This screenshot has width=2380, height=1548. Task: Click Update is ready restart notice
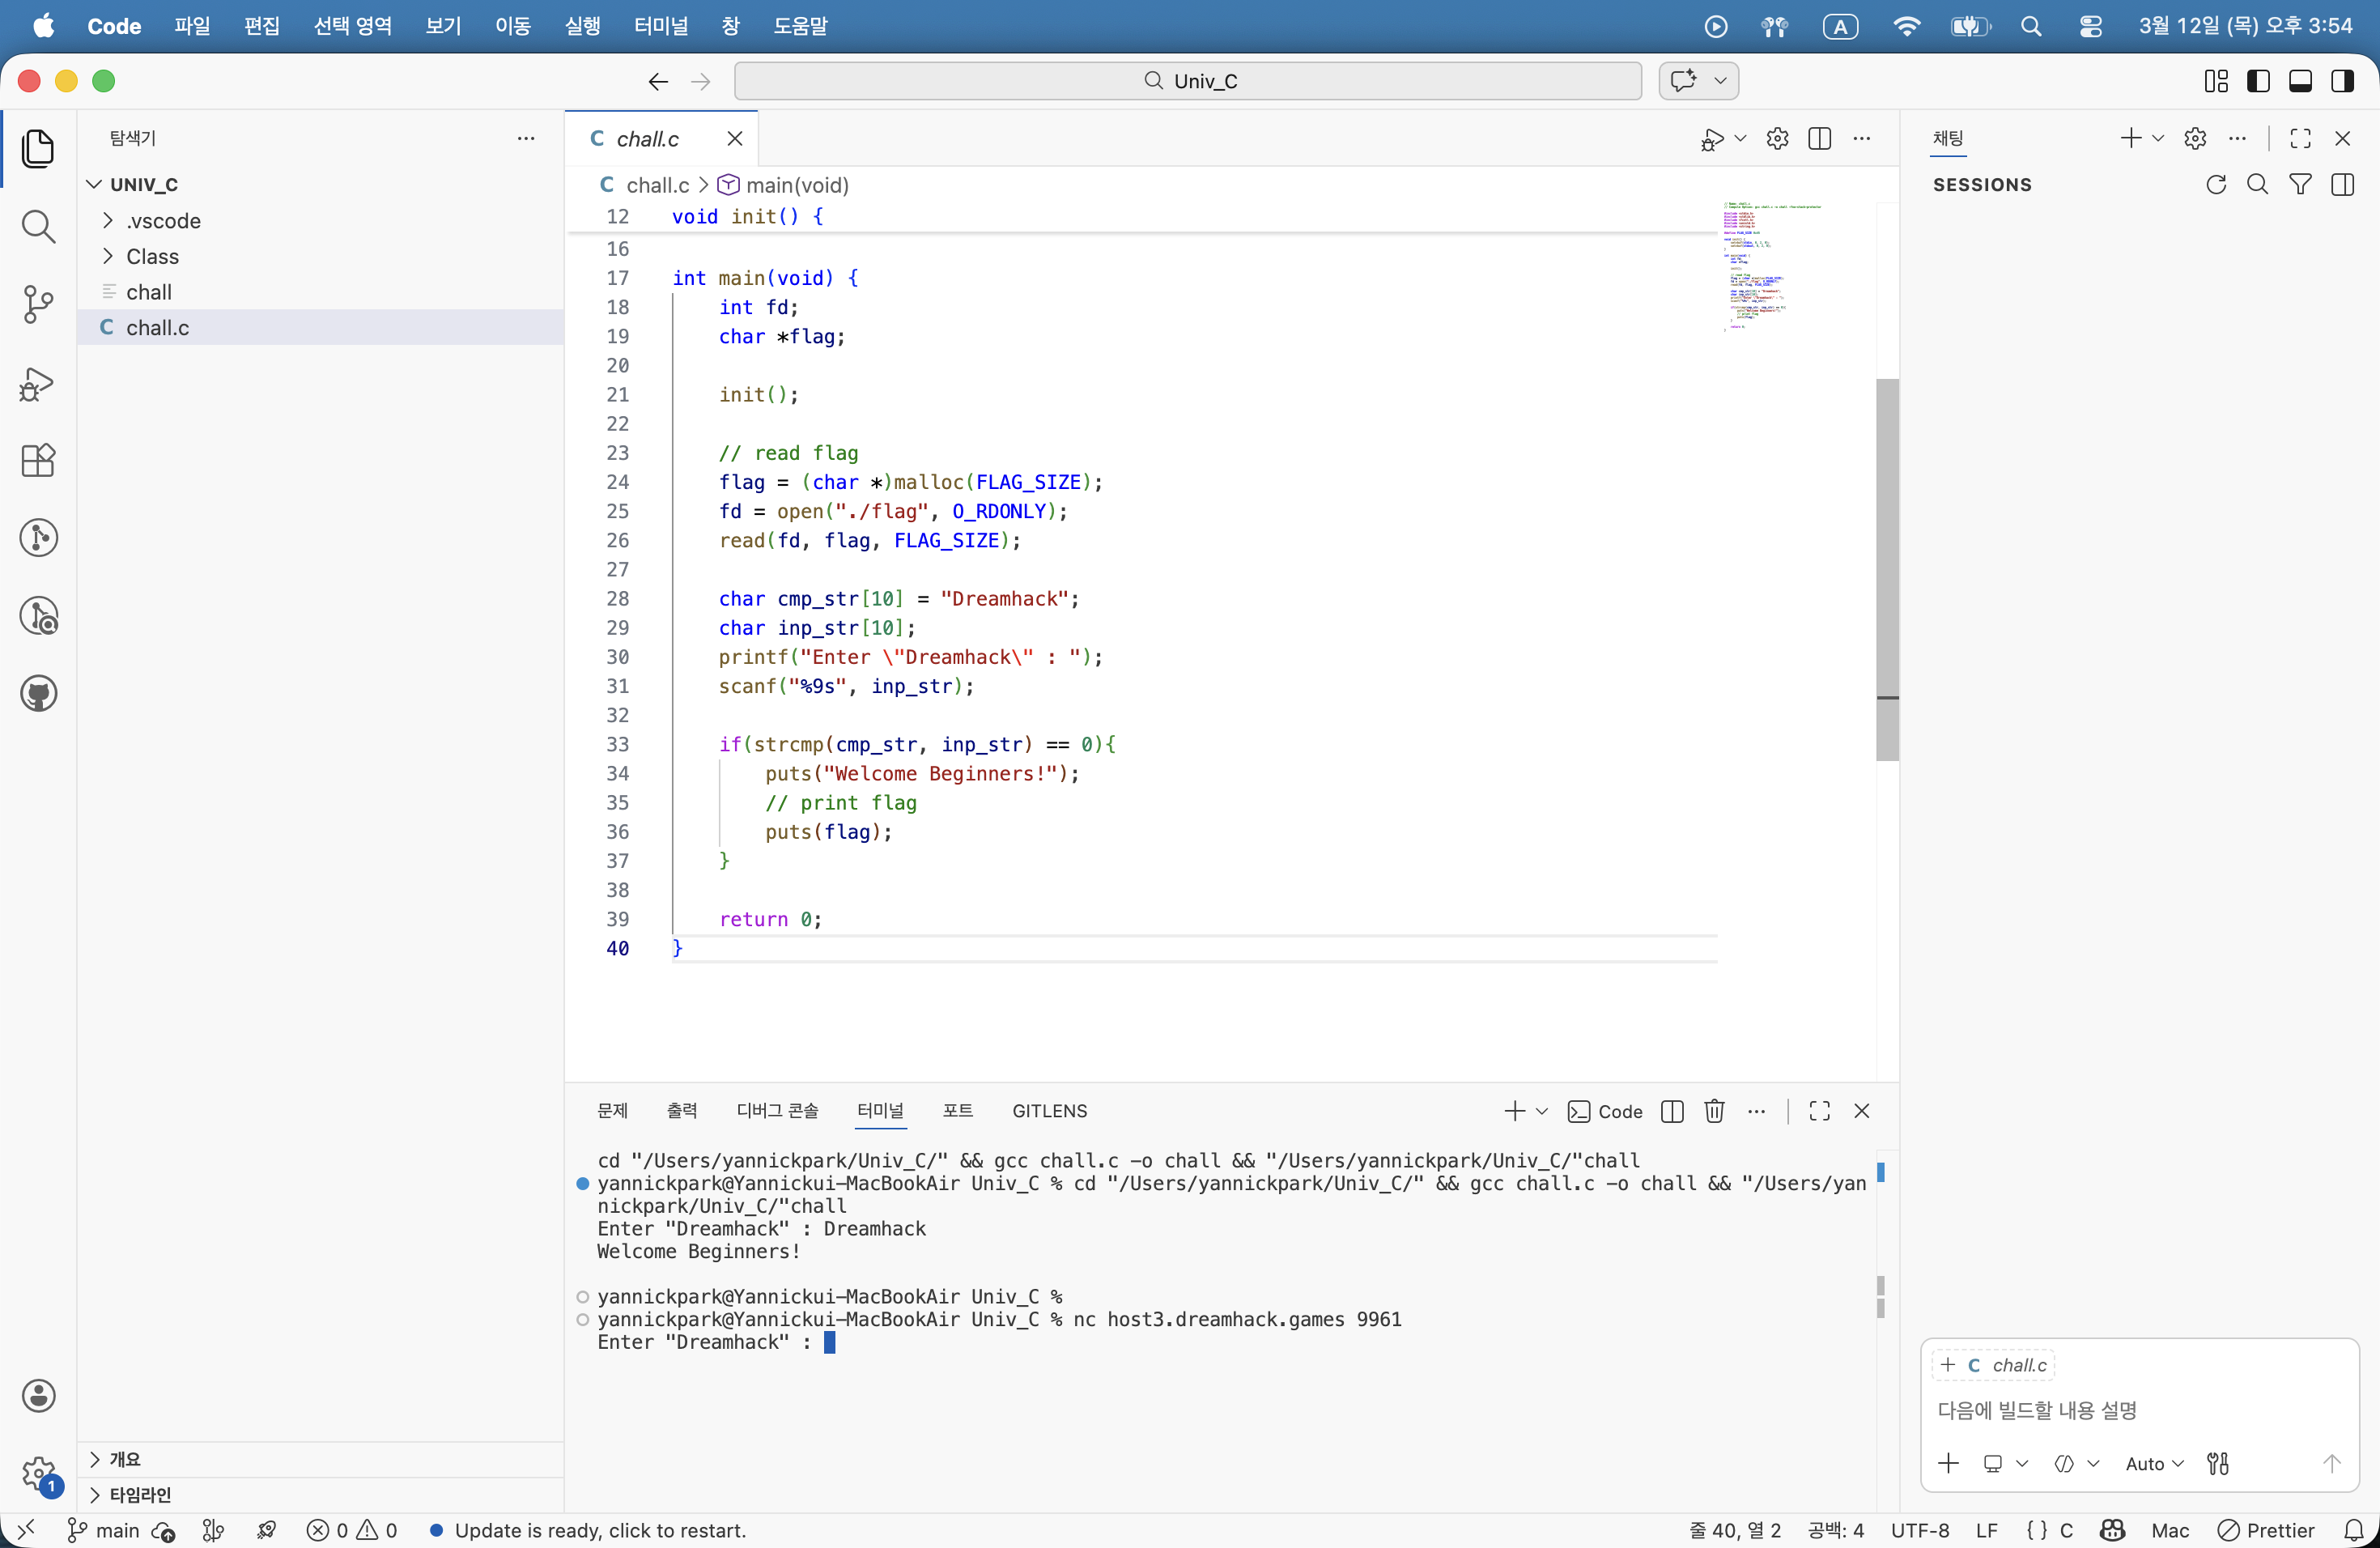(599, 1530)
